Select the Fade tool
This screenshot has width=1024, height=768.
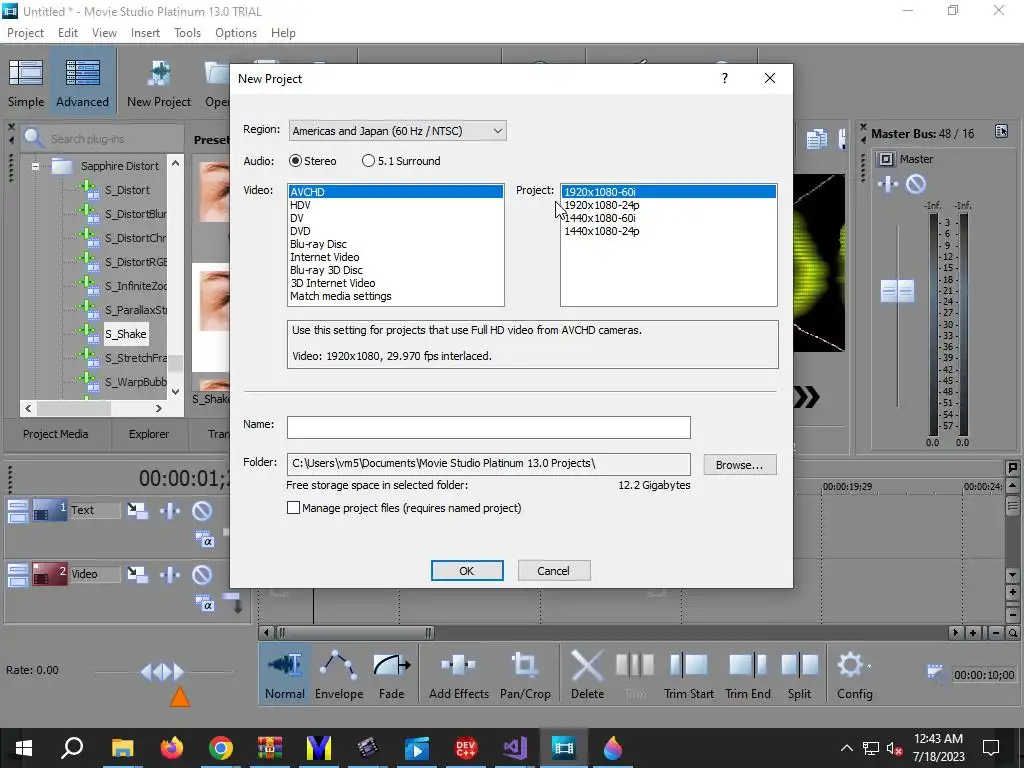391,676
